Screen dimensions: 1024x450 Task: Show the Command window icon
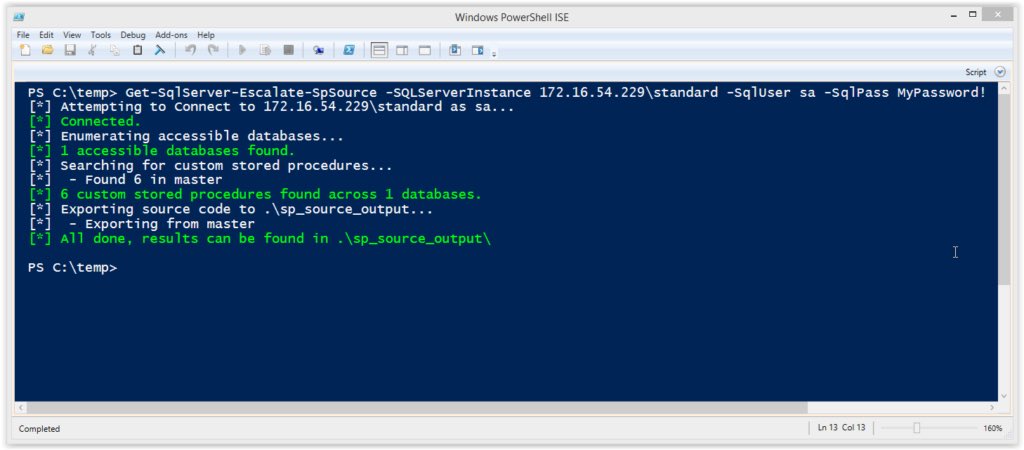click(x=455, y=50)
